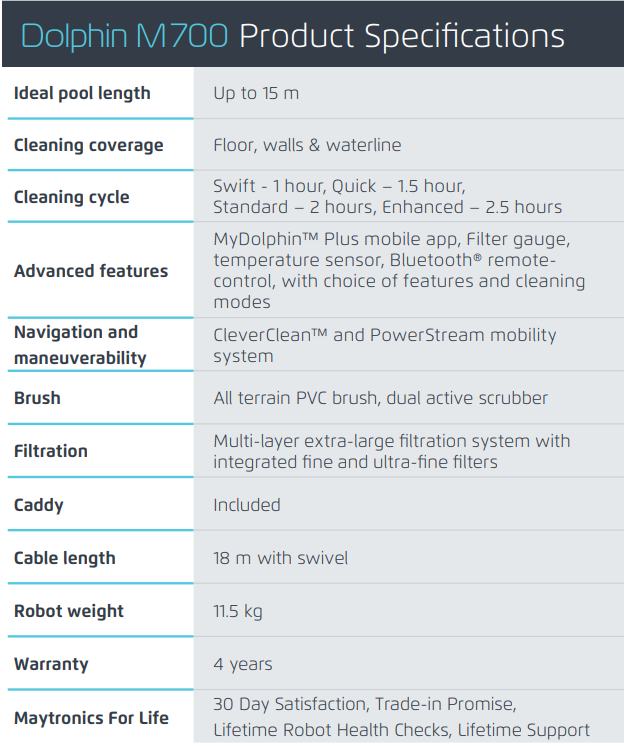Click the "Floor, walls & waterline" value
The width and height of the screenshot is (624, 748).
tap(307, 145)
